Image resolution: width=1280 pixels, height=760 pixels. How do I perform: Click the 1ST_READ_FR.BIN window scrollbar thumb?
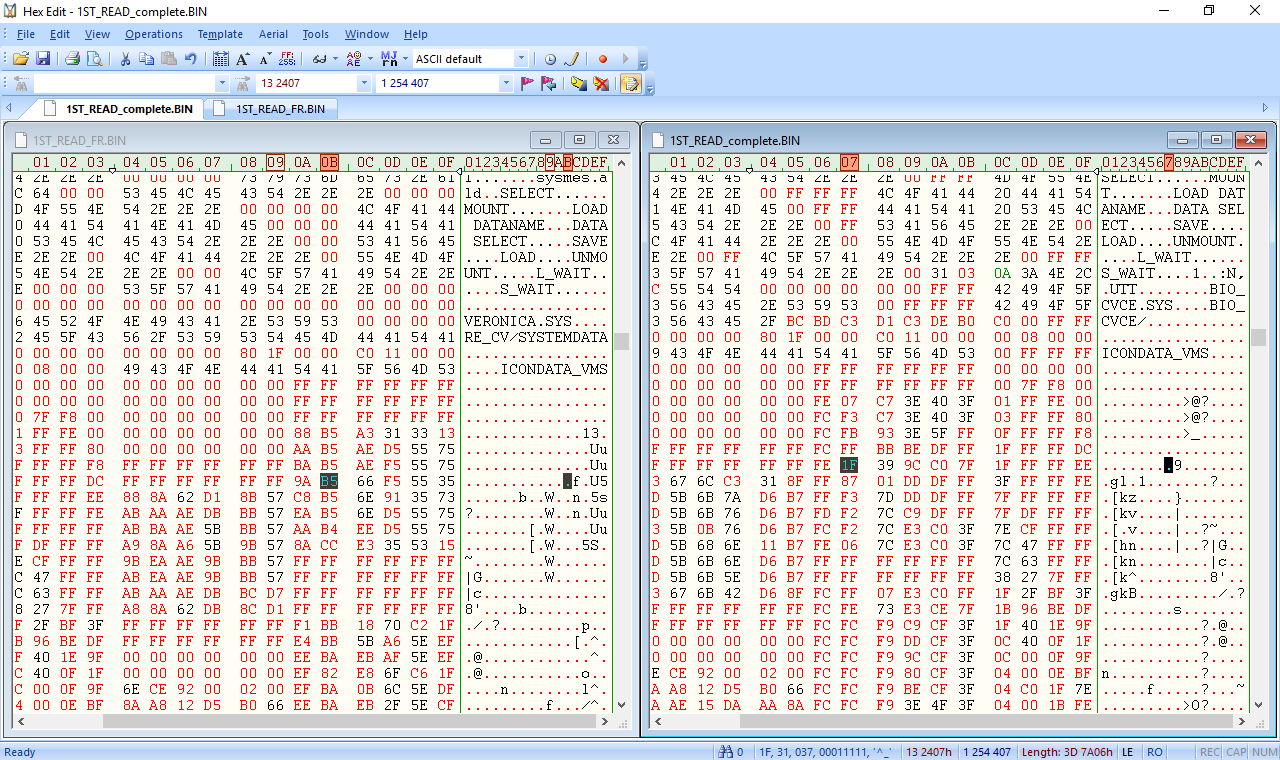622,341
